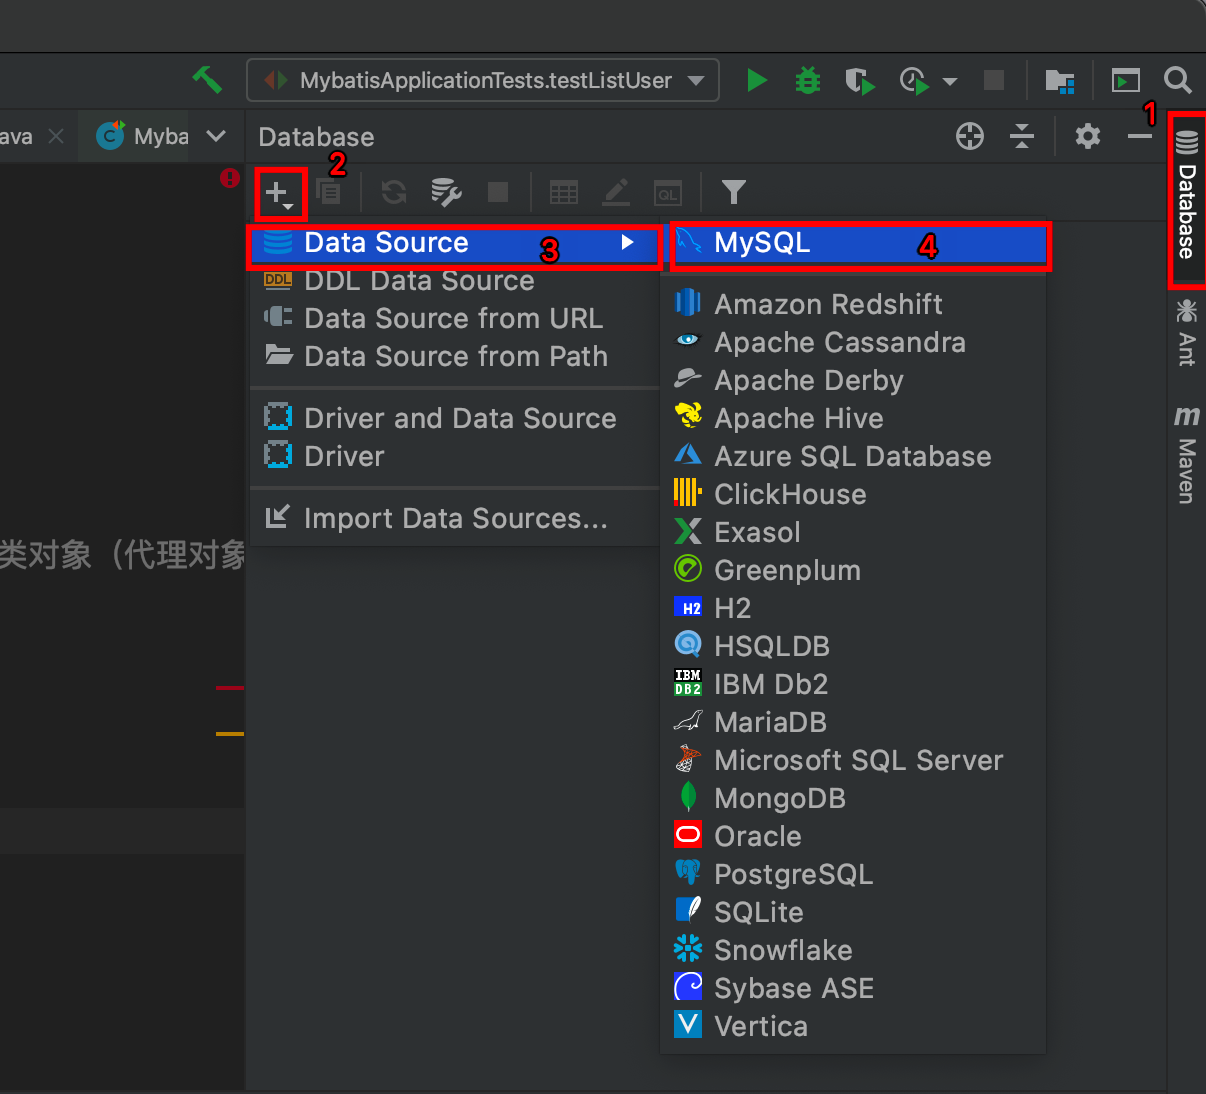The width and height of the screenshot is (1206, 1094).
Task: Click the Profiler run icon
Action: tap(914, 80)
